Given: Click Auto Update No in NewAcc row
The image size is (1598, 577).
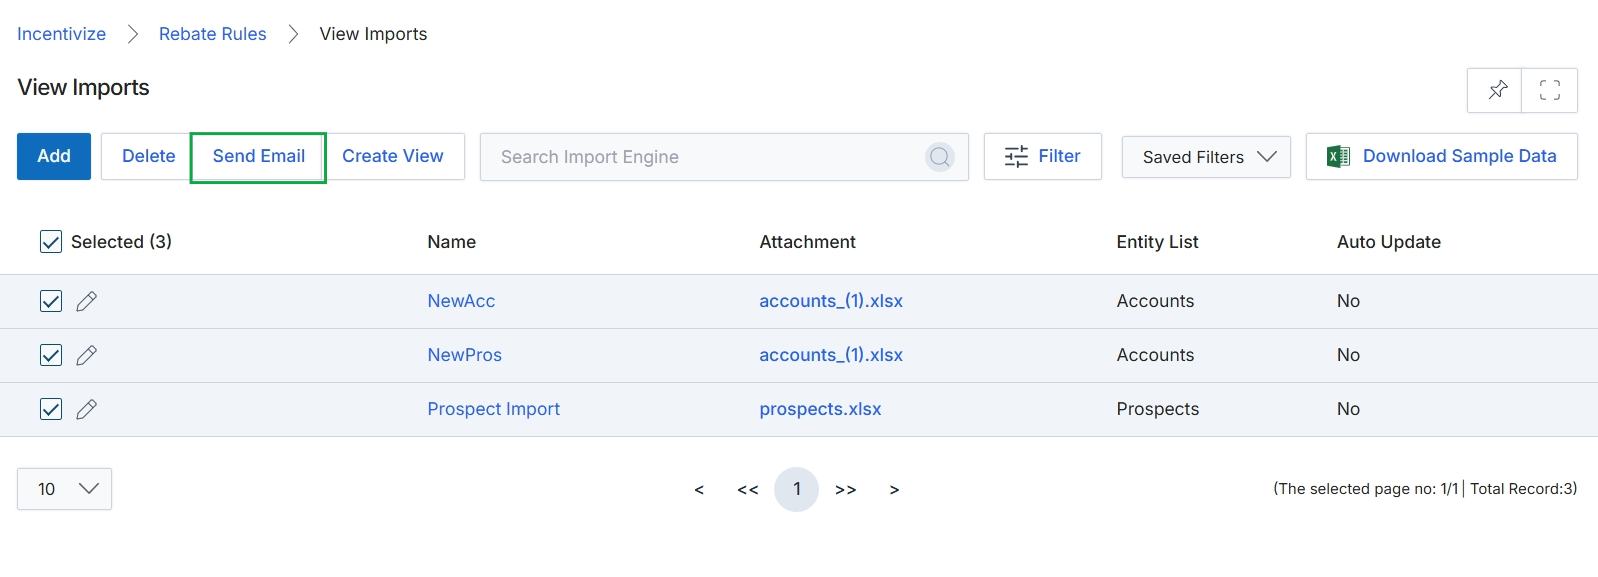Looking at the screenshot, I should (x=1348, y=301).
